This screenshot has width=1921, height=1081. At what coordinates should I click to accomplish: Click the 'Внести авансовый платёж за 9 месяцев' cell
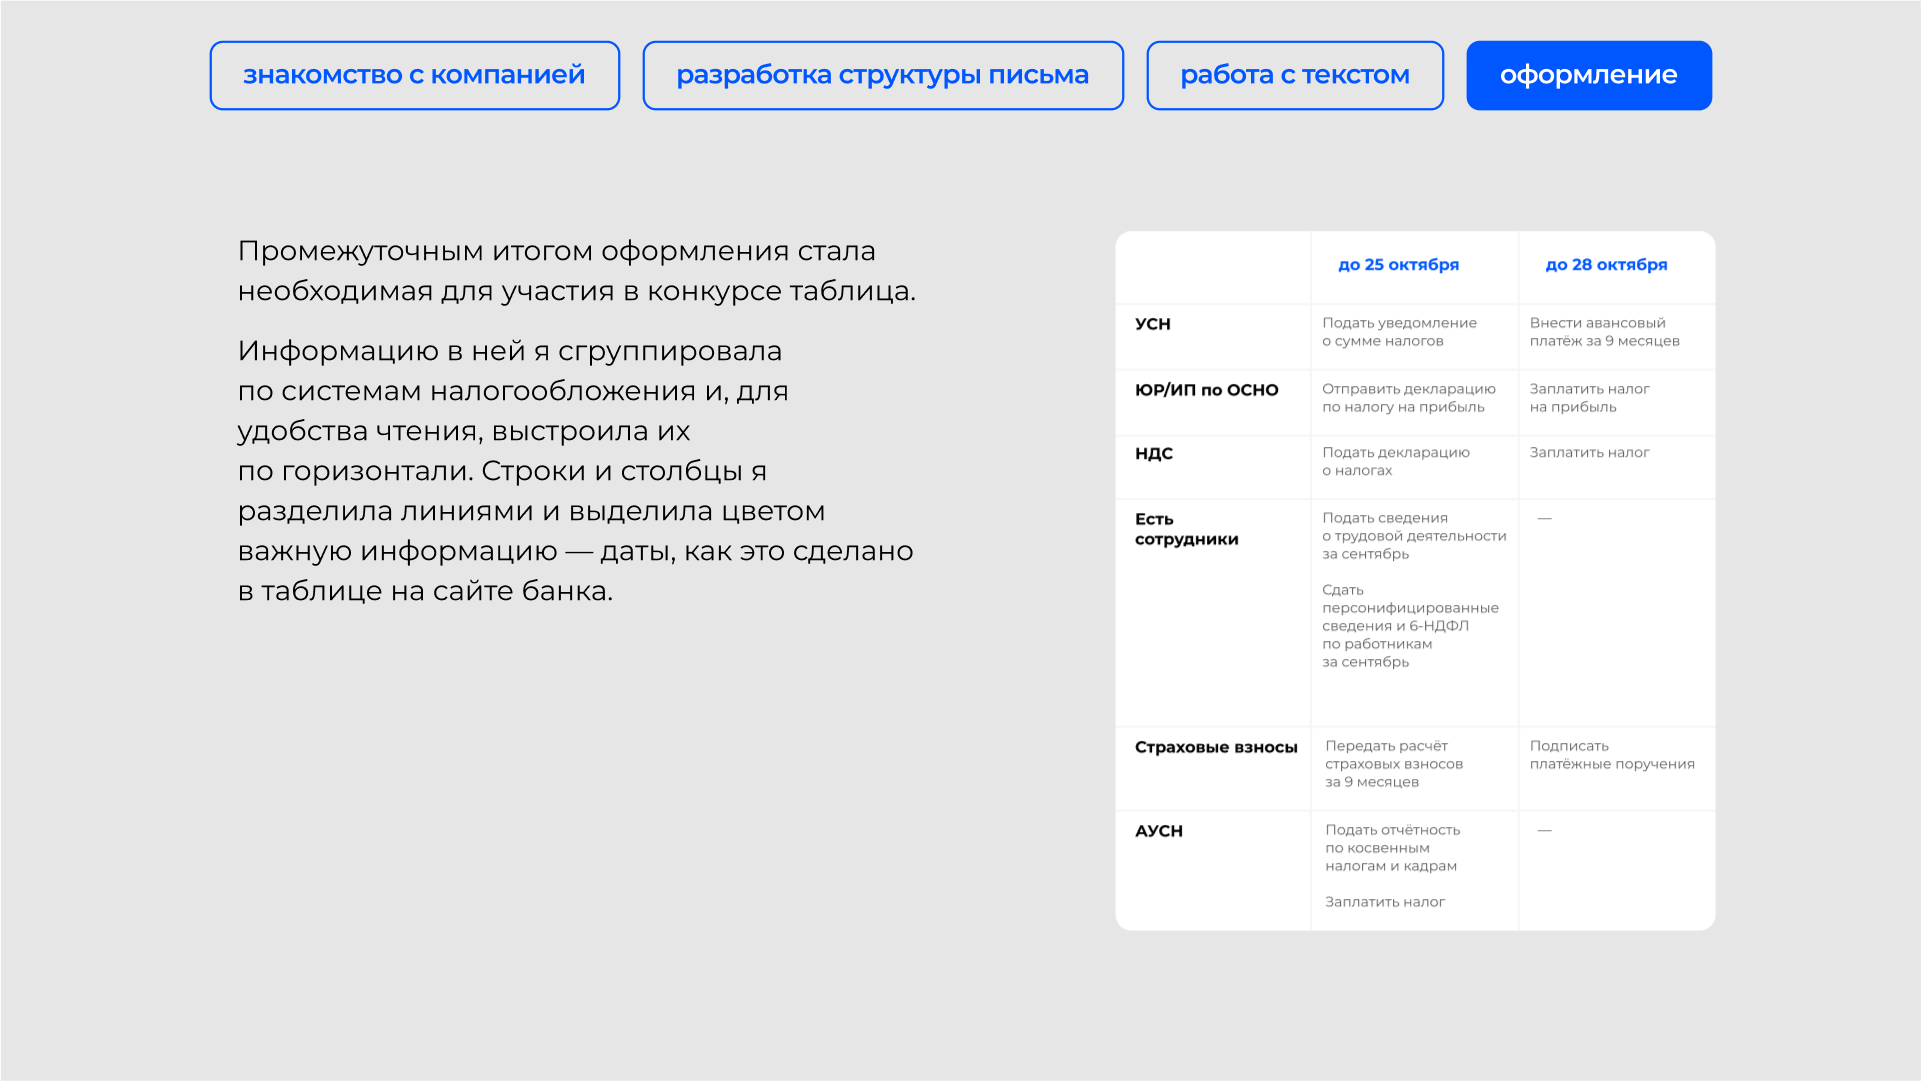(x=1604, y=332)
